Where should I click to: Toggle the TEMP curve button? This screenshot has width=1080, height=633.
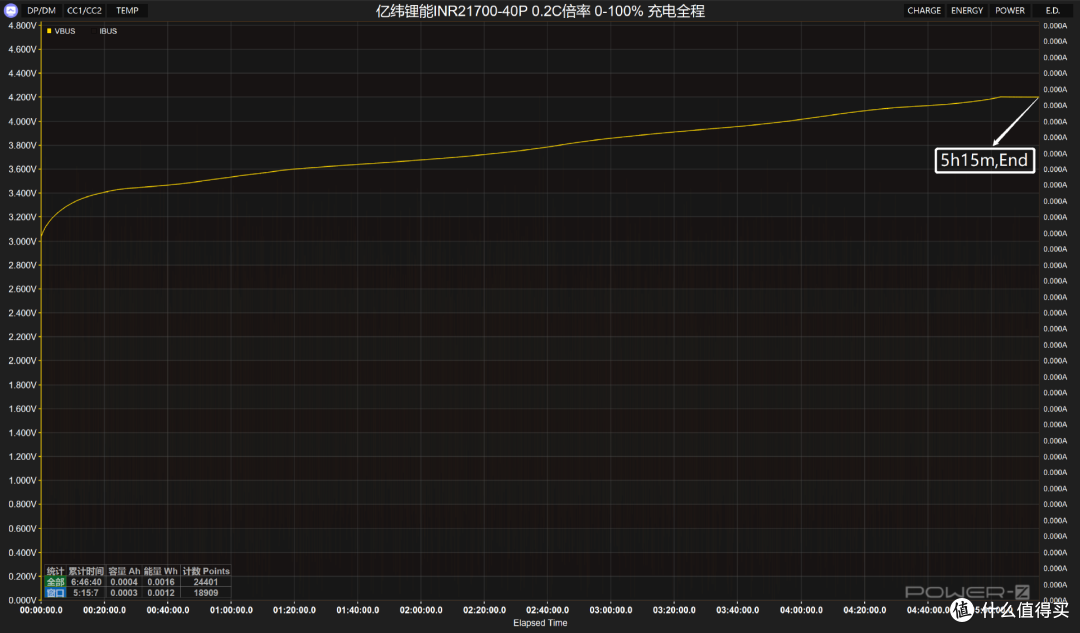127,10
